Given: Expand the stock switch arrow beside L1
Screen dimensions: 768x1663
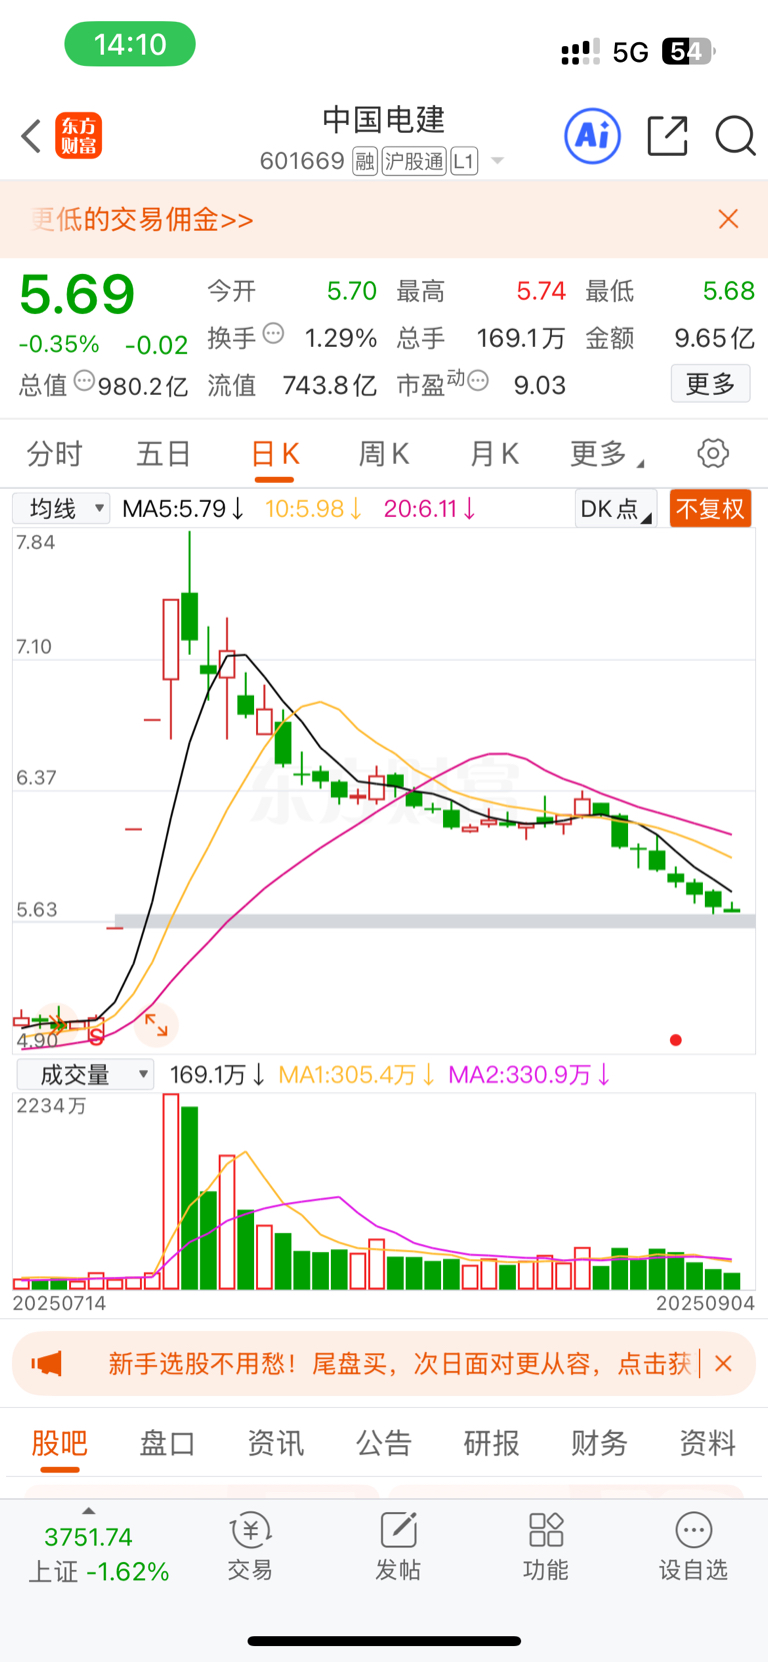Looking at the screenshot, I should [x=497, y=161].
